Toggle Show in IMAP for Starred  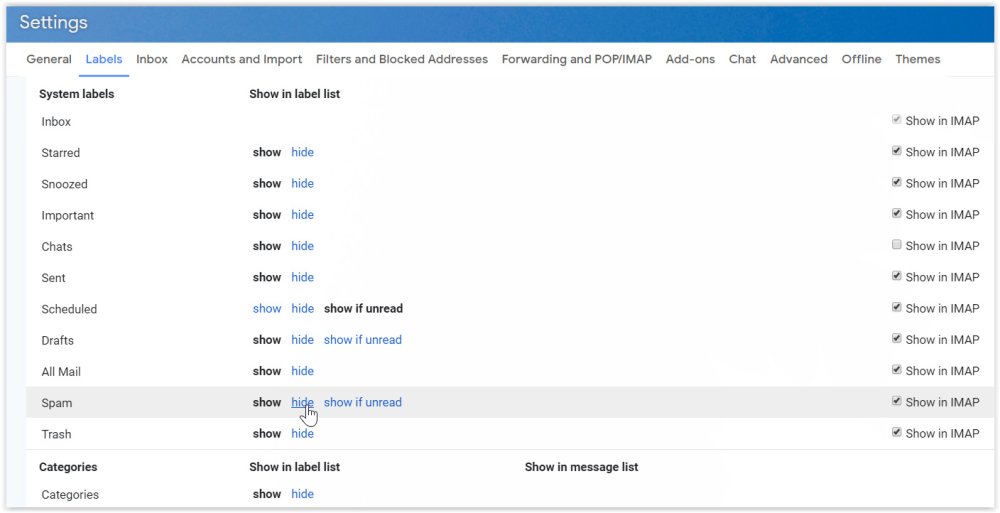897,151
